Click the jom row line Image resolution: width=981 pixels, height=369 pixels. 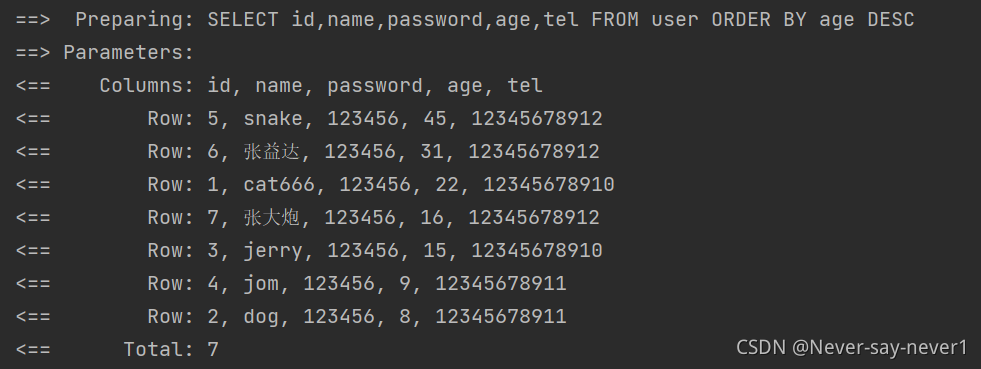pos(291,284)
